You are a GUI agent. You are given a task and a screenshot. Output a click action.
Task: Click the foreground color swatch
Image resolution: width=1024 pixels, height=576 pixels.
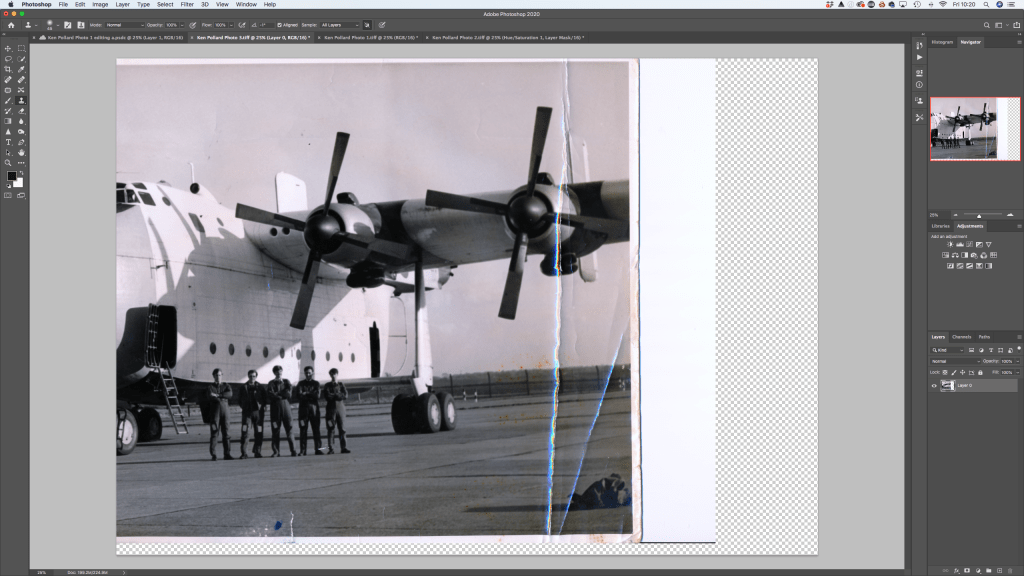coord(12,176)
